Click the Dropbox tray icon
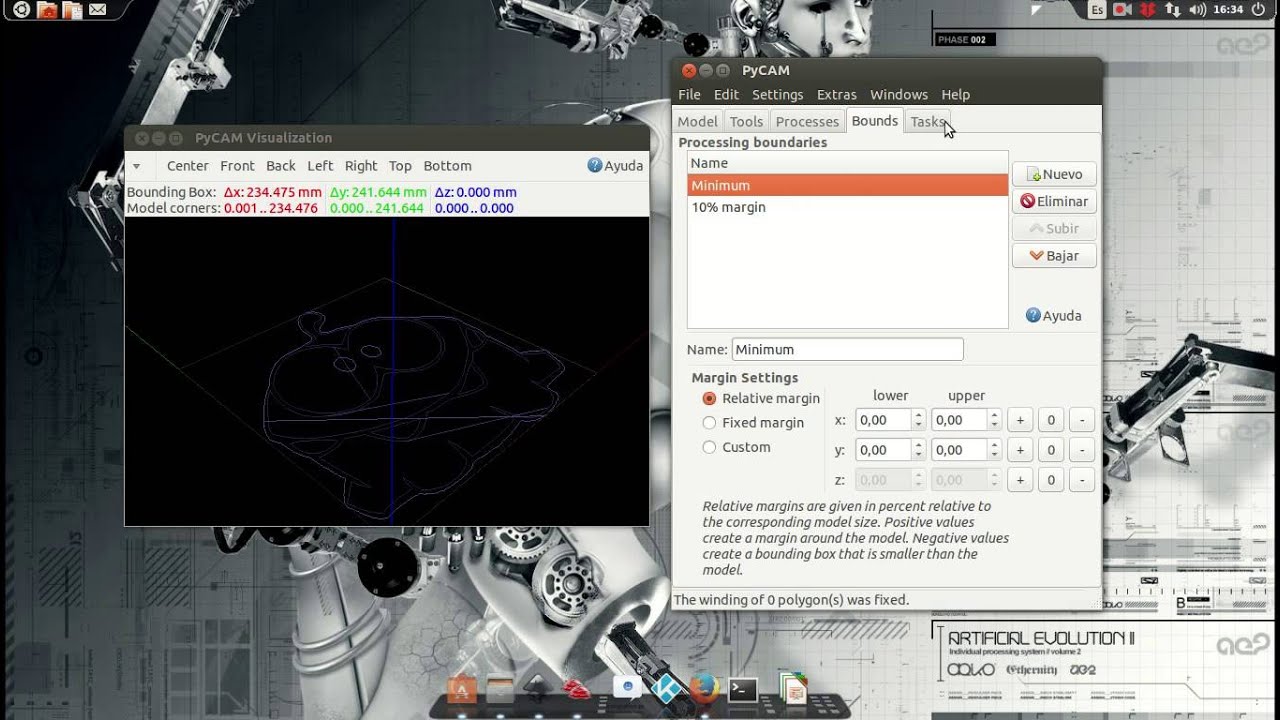 (1148, 10)
